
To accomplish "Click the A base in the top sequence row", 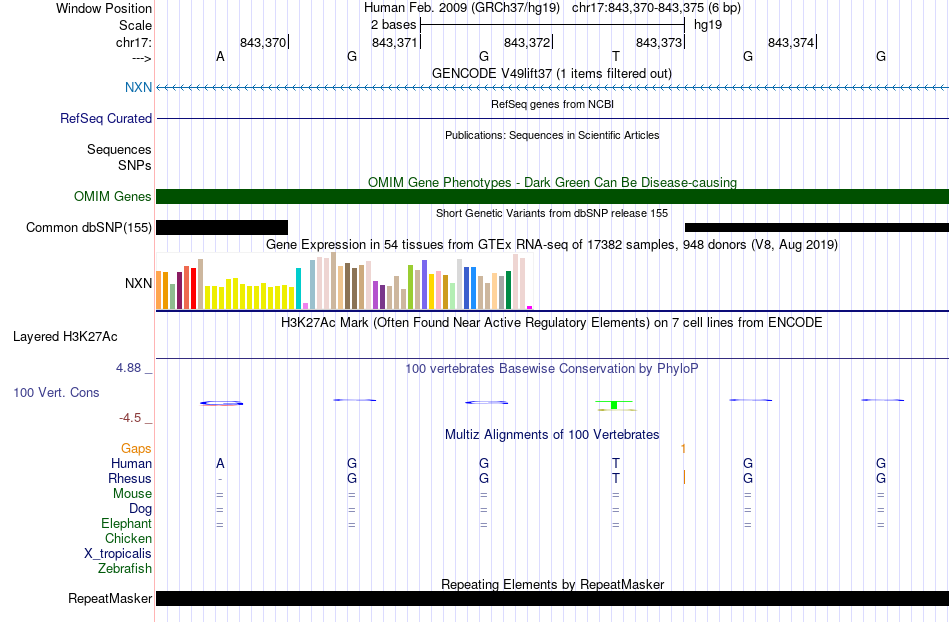I will (220, 56).
